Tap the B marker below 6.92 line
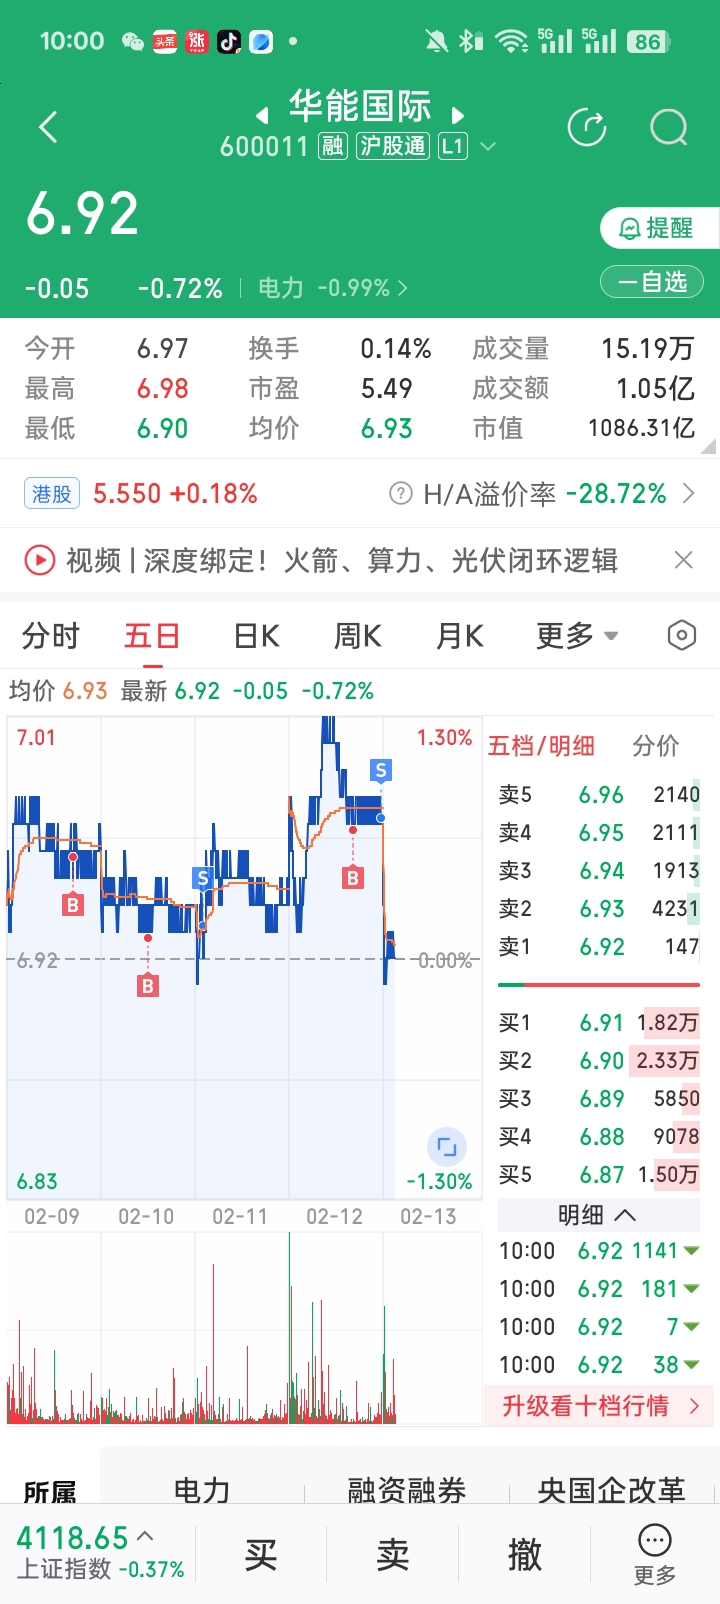Screen dimensions: 720x1604 pos(148,986)
